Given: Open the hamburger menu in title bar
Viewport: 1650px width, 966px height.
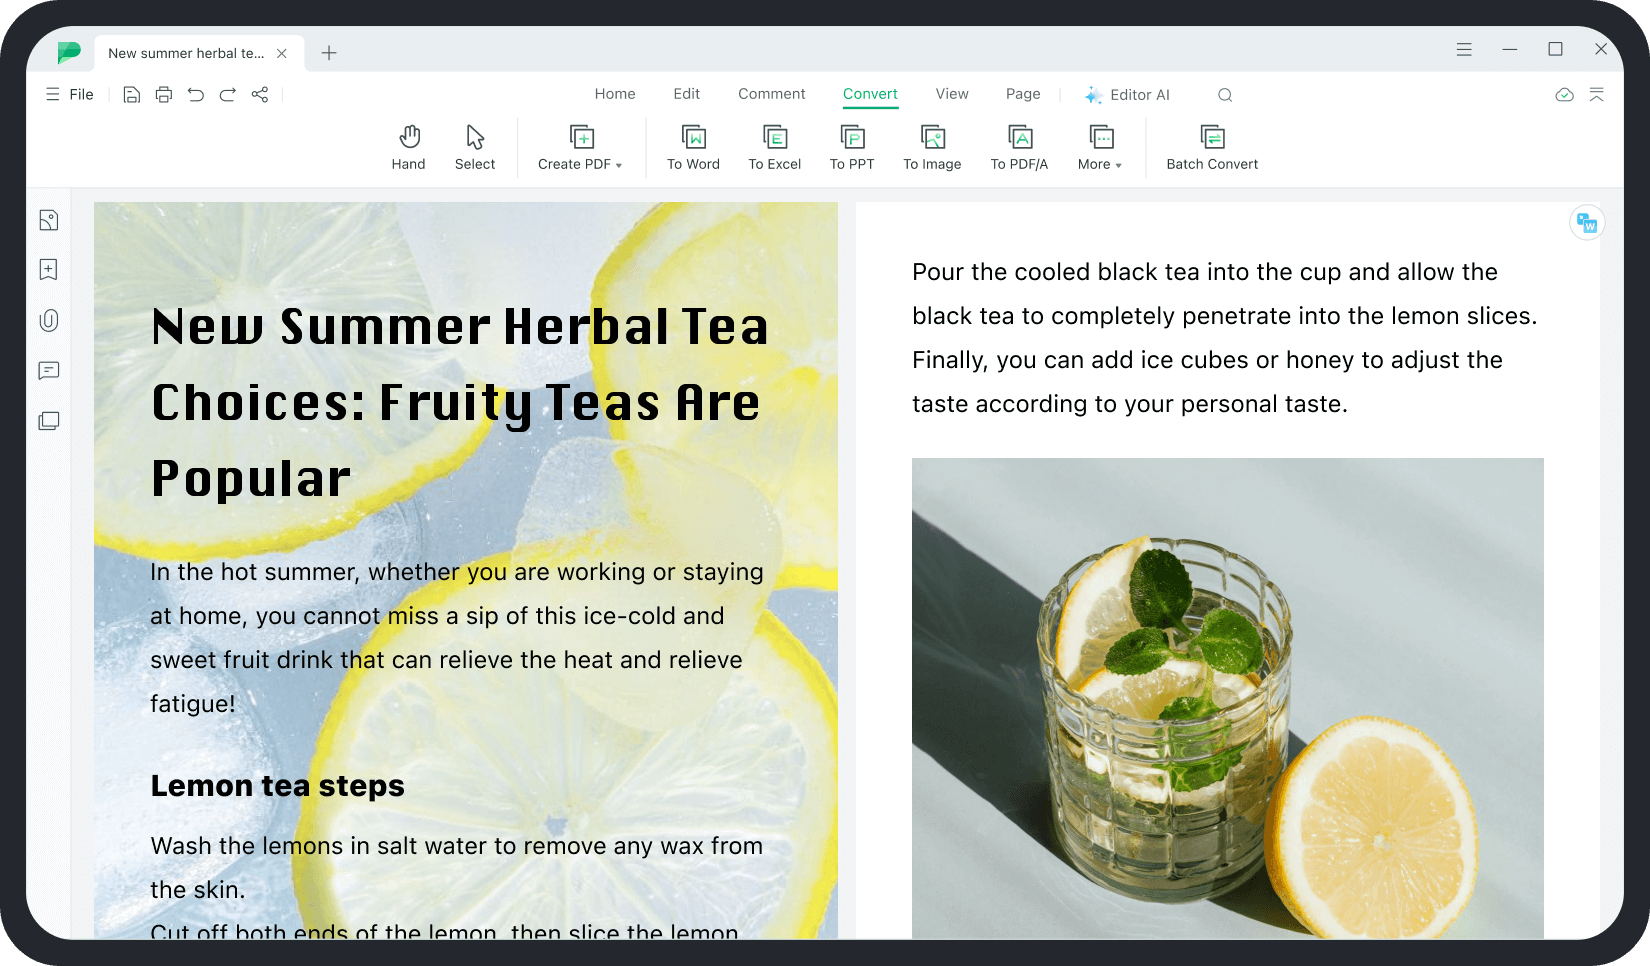Looking at the screenshot, I should 1464,49.
